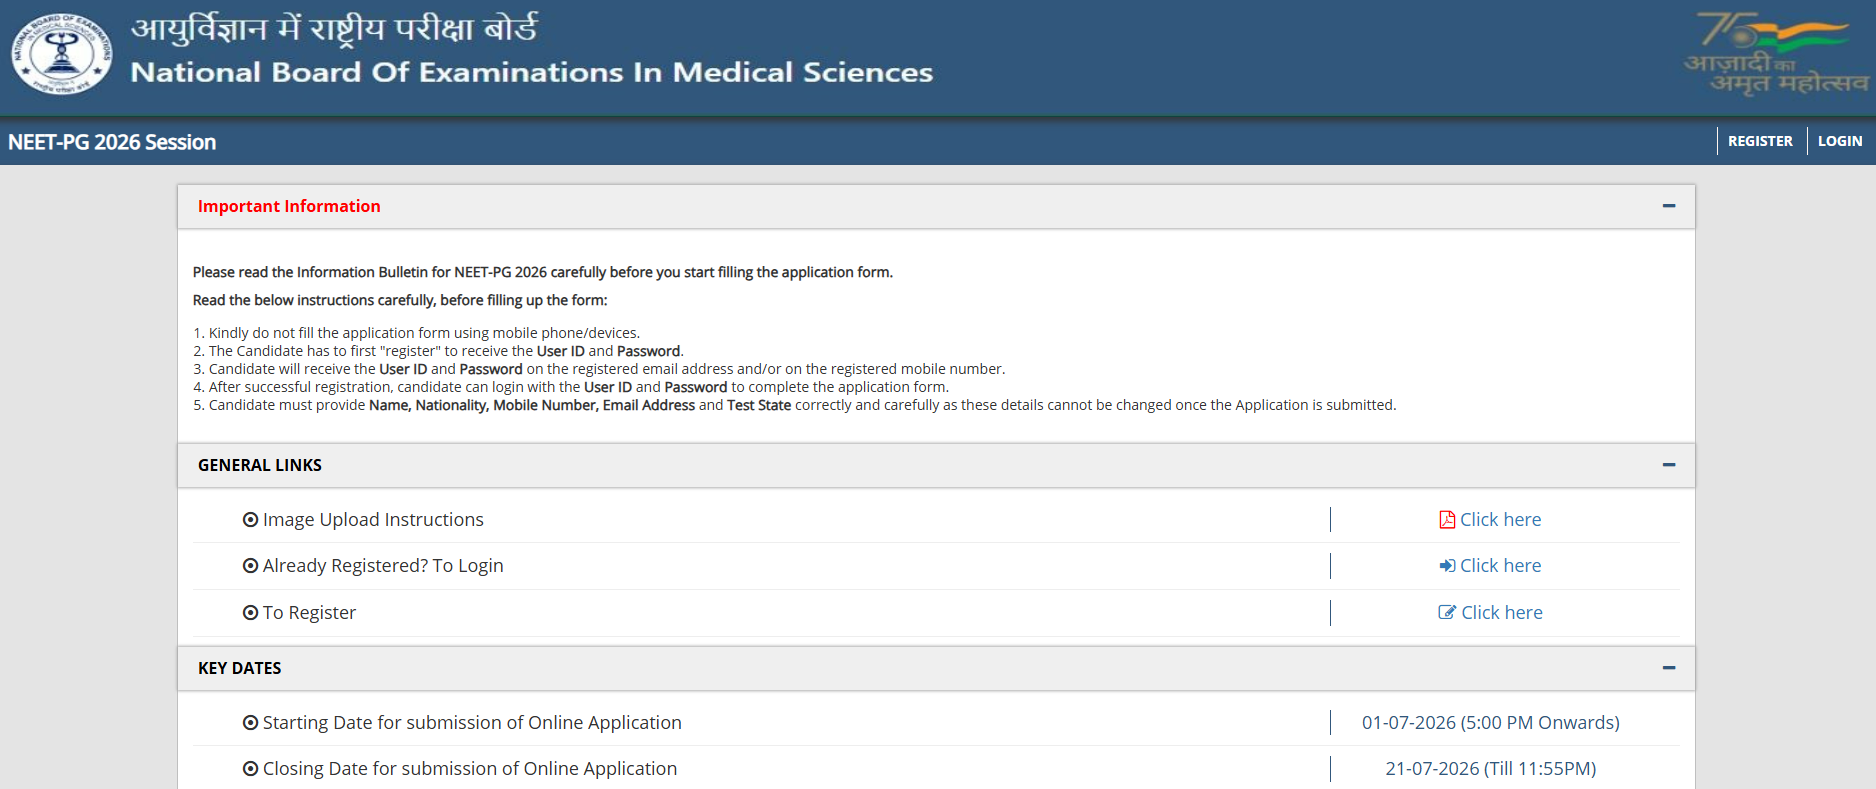The height and width of the screenshot is (789, 1876).
Task: Click instruction 2 about registering first
Action: pos(438,351)
